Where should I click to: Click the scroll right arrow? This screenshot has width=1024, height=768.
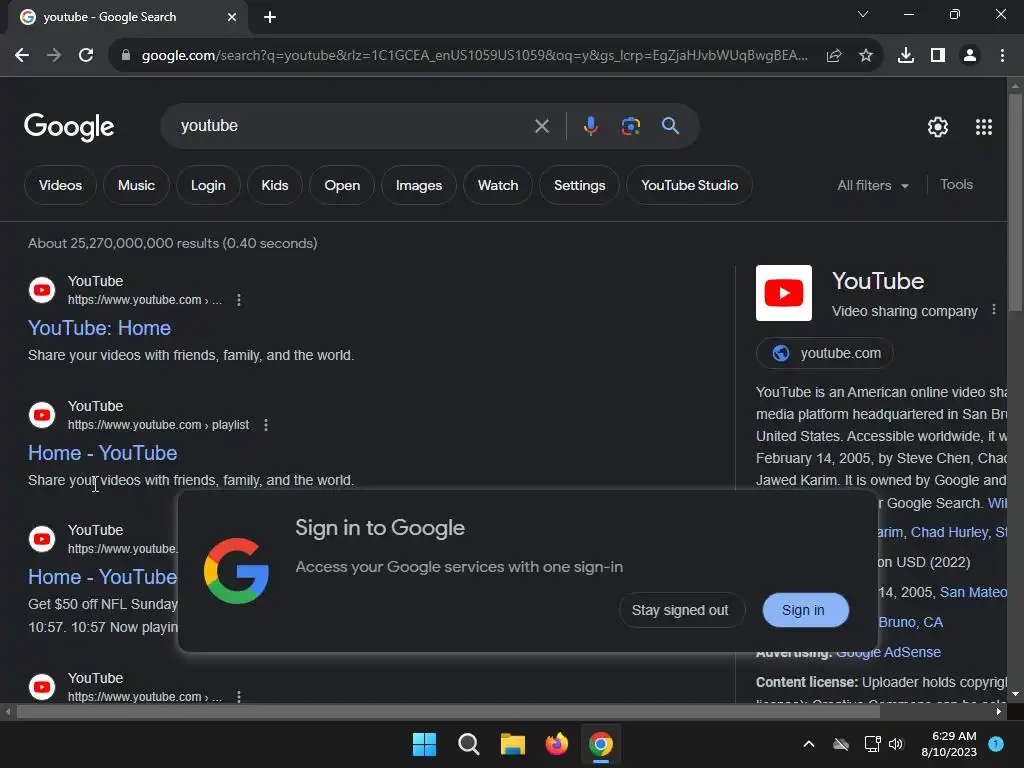click(x=999, y=712)
